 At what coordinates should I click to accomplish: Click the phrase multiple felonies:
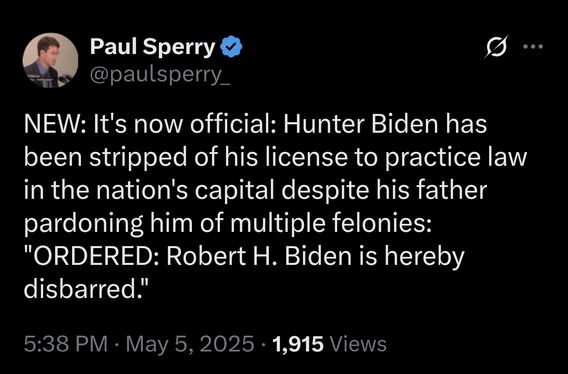click(331, 224)
